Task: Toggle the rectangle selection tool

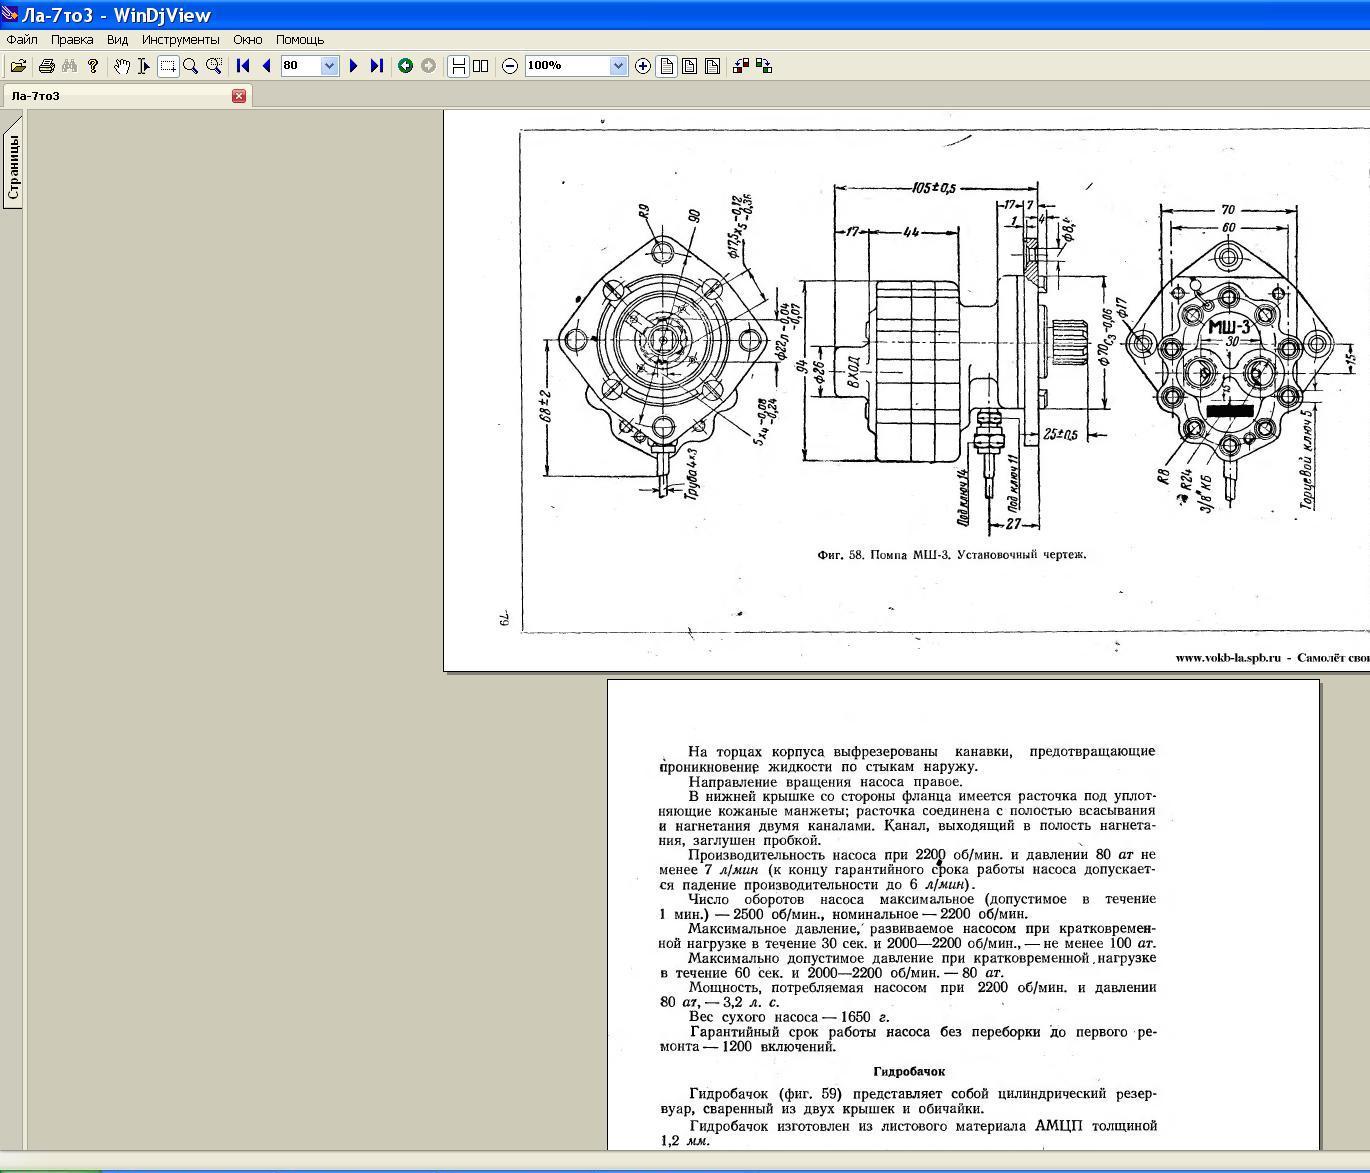Action: pyautogui.click(x=168, y=66)
